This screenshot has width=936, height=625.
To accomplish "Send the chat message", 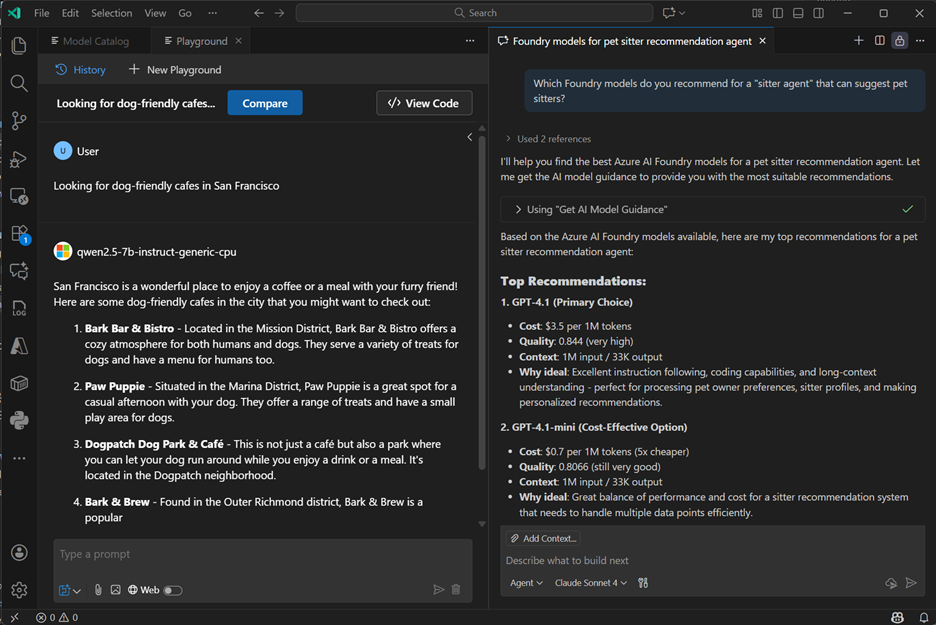I will pos(911,583).
